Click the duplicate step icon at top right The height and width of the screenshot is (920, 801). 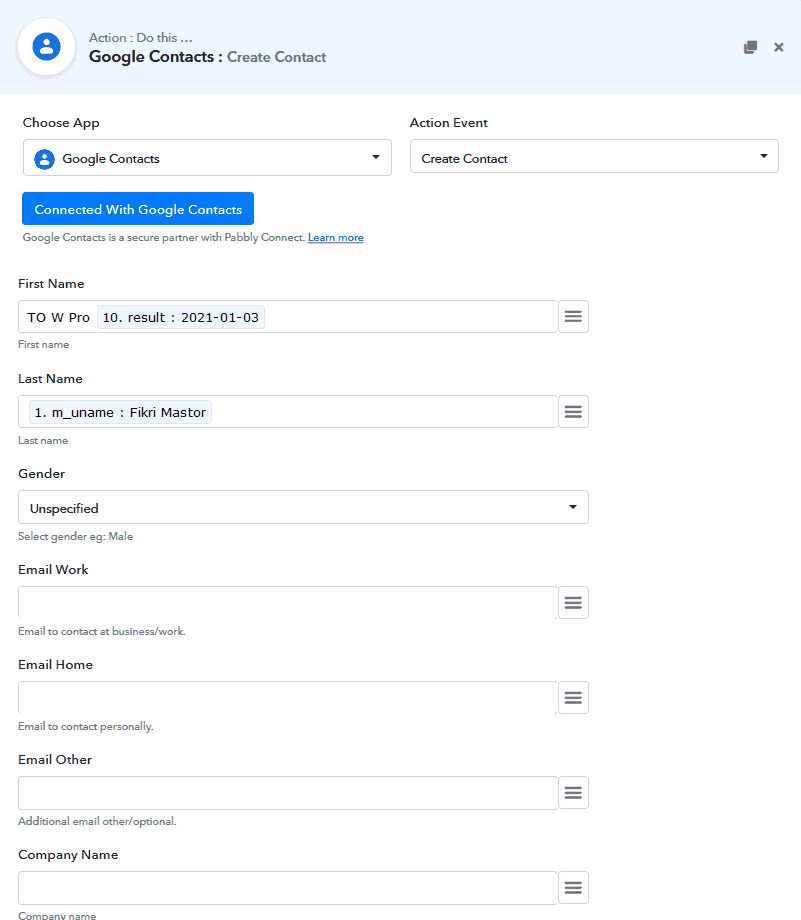pyautogui.click(x=750, y=47)
